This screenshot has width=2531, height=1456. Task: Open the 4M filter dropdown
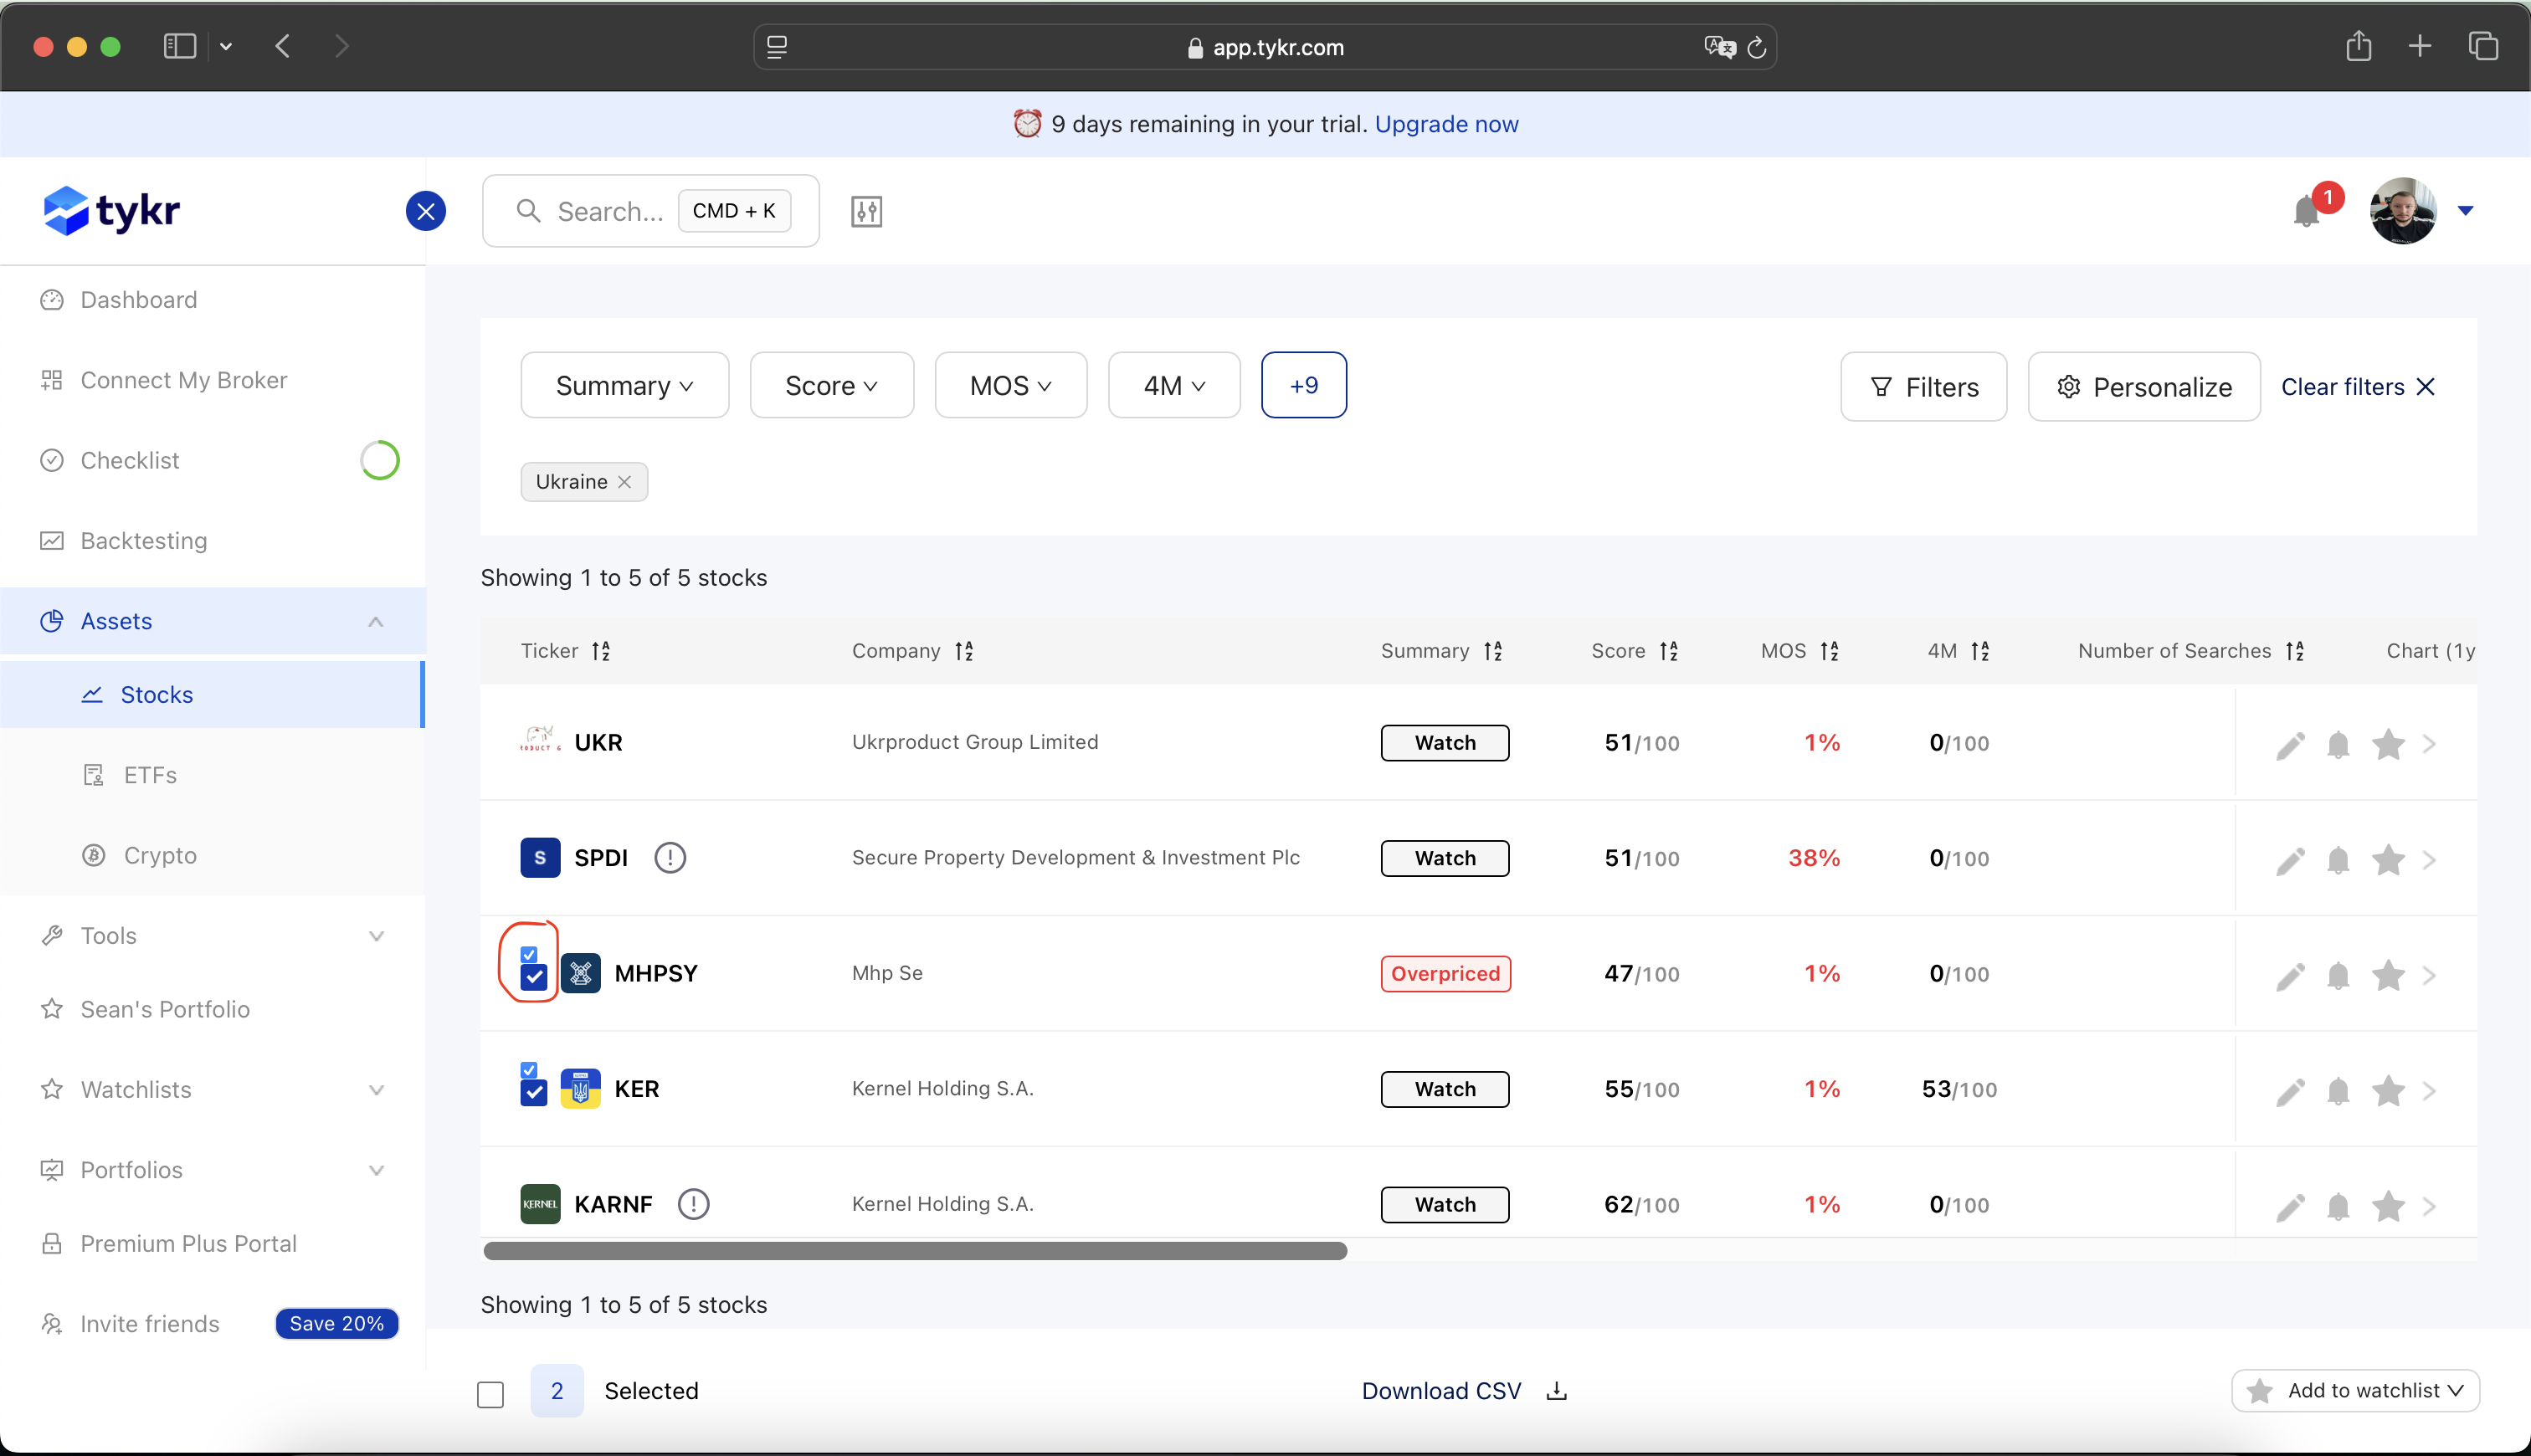[1174, 385]
